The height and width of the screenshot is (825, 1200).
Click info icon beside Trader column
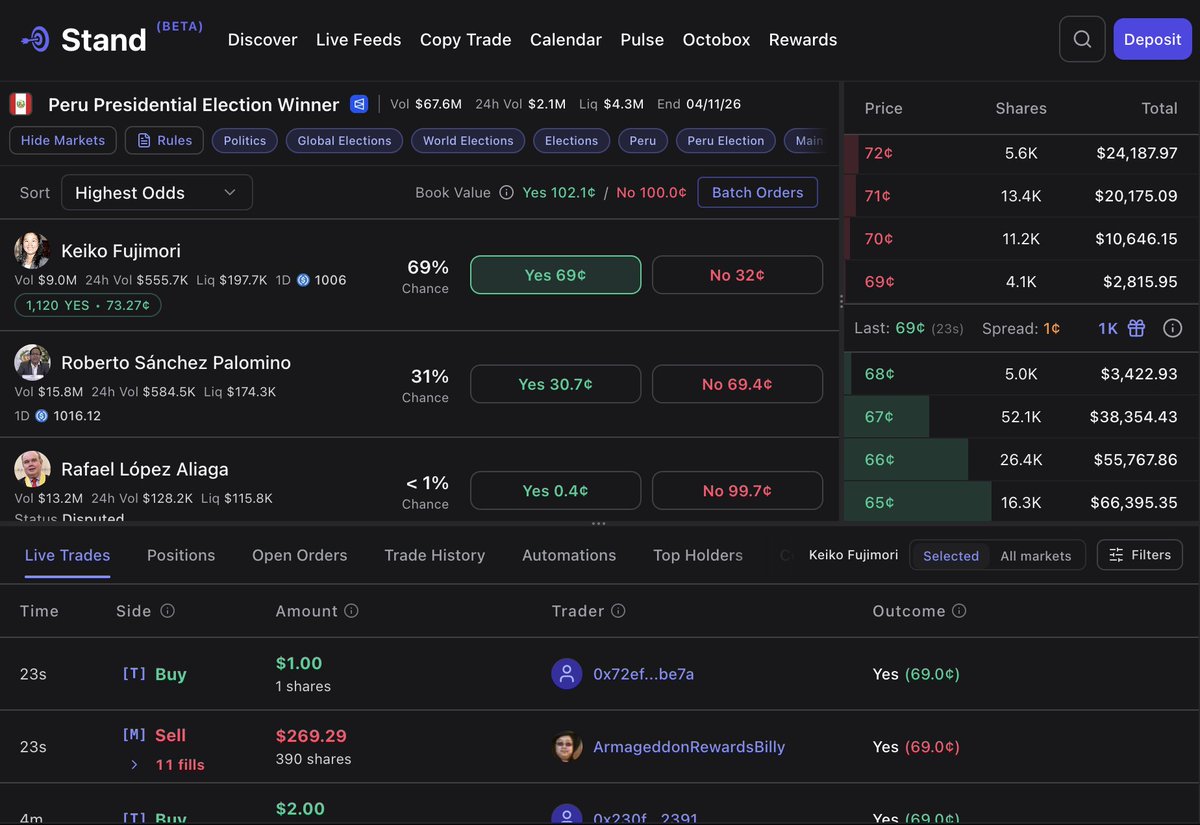pos(618,610)
